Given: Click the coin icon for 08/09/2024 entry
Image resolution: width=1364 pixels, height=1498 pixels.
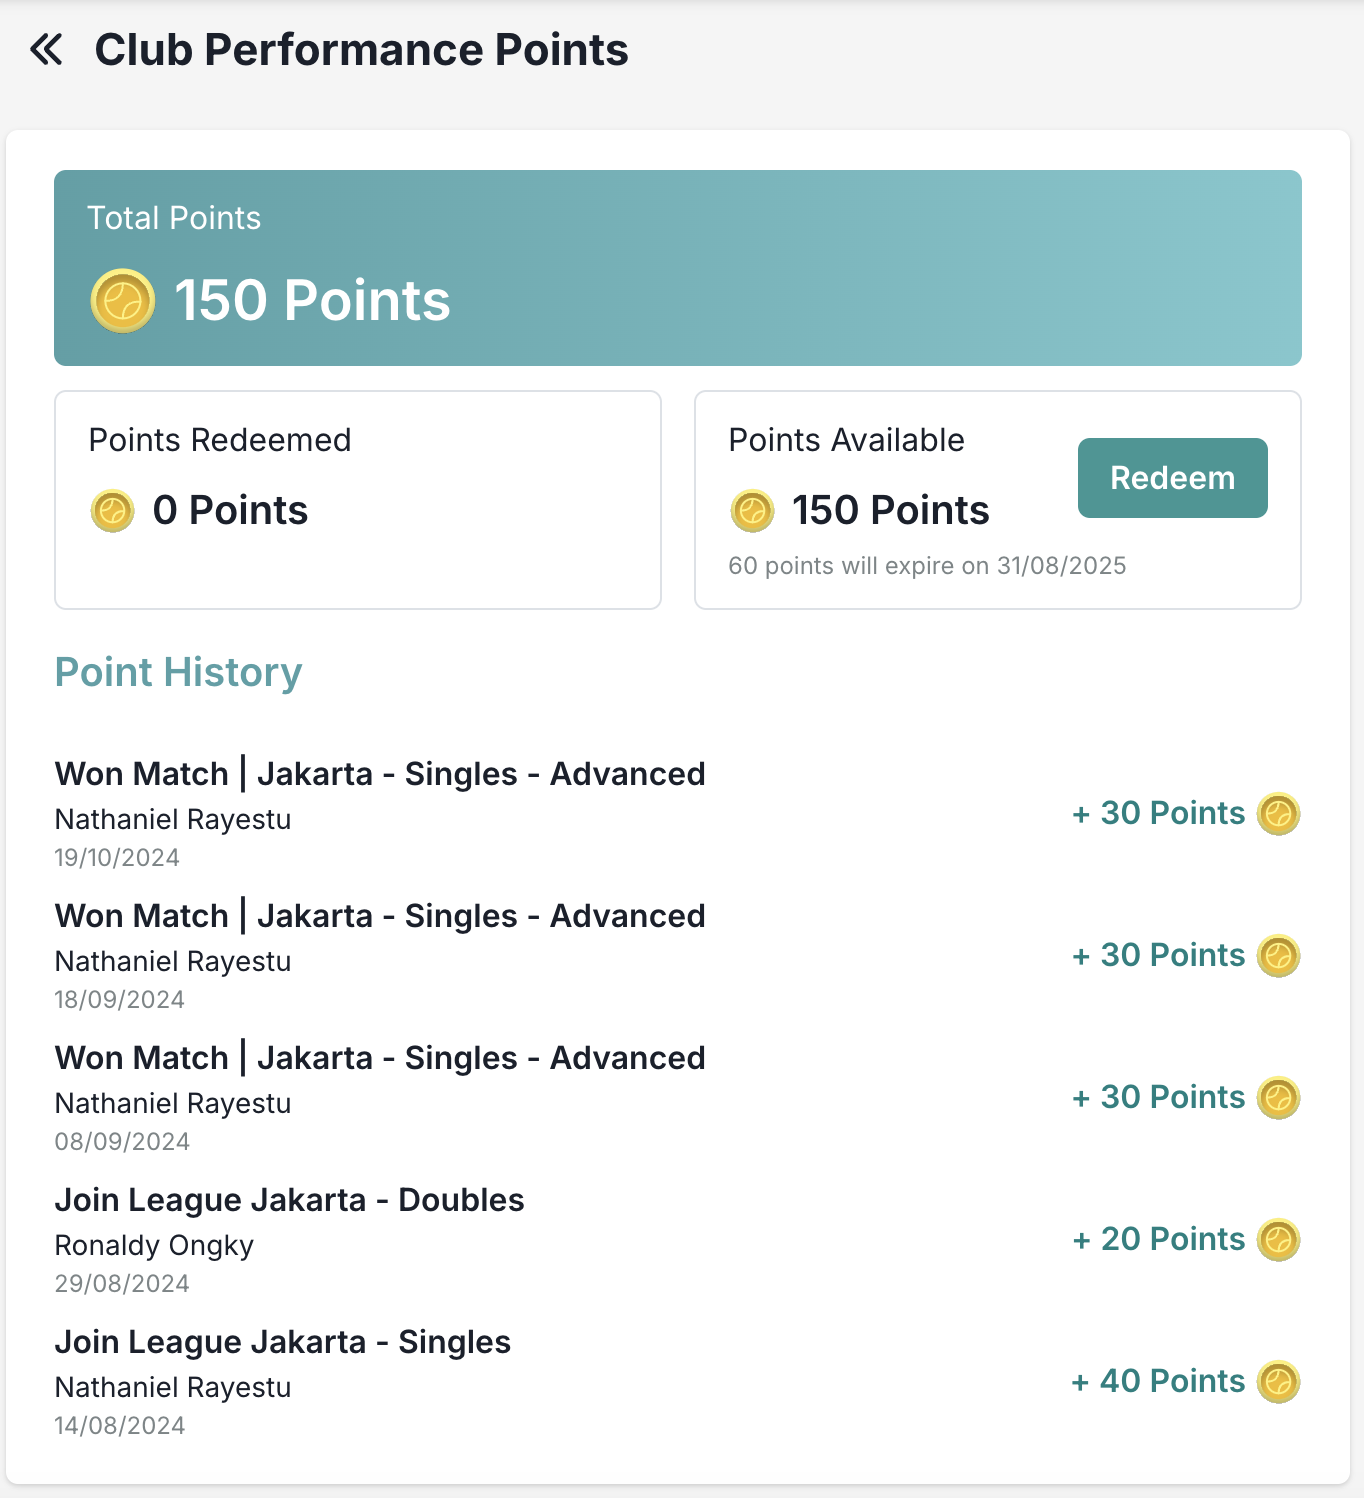Looking at the screenshot, I should [x=1278, y=1098].
